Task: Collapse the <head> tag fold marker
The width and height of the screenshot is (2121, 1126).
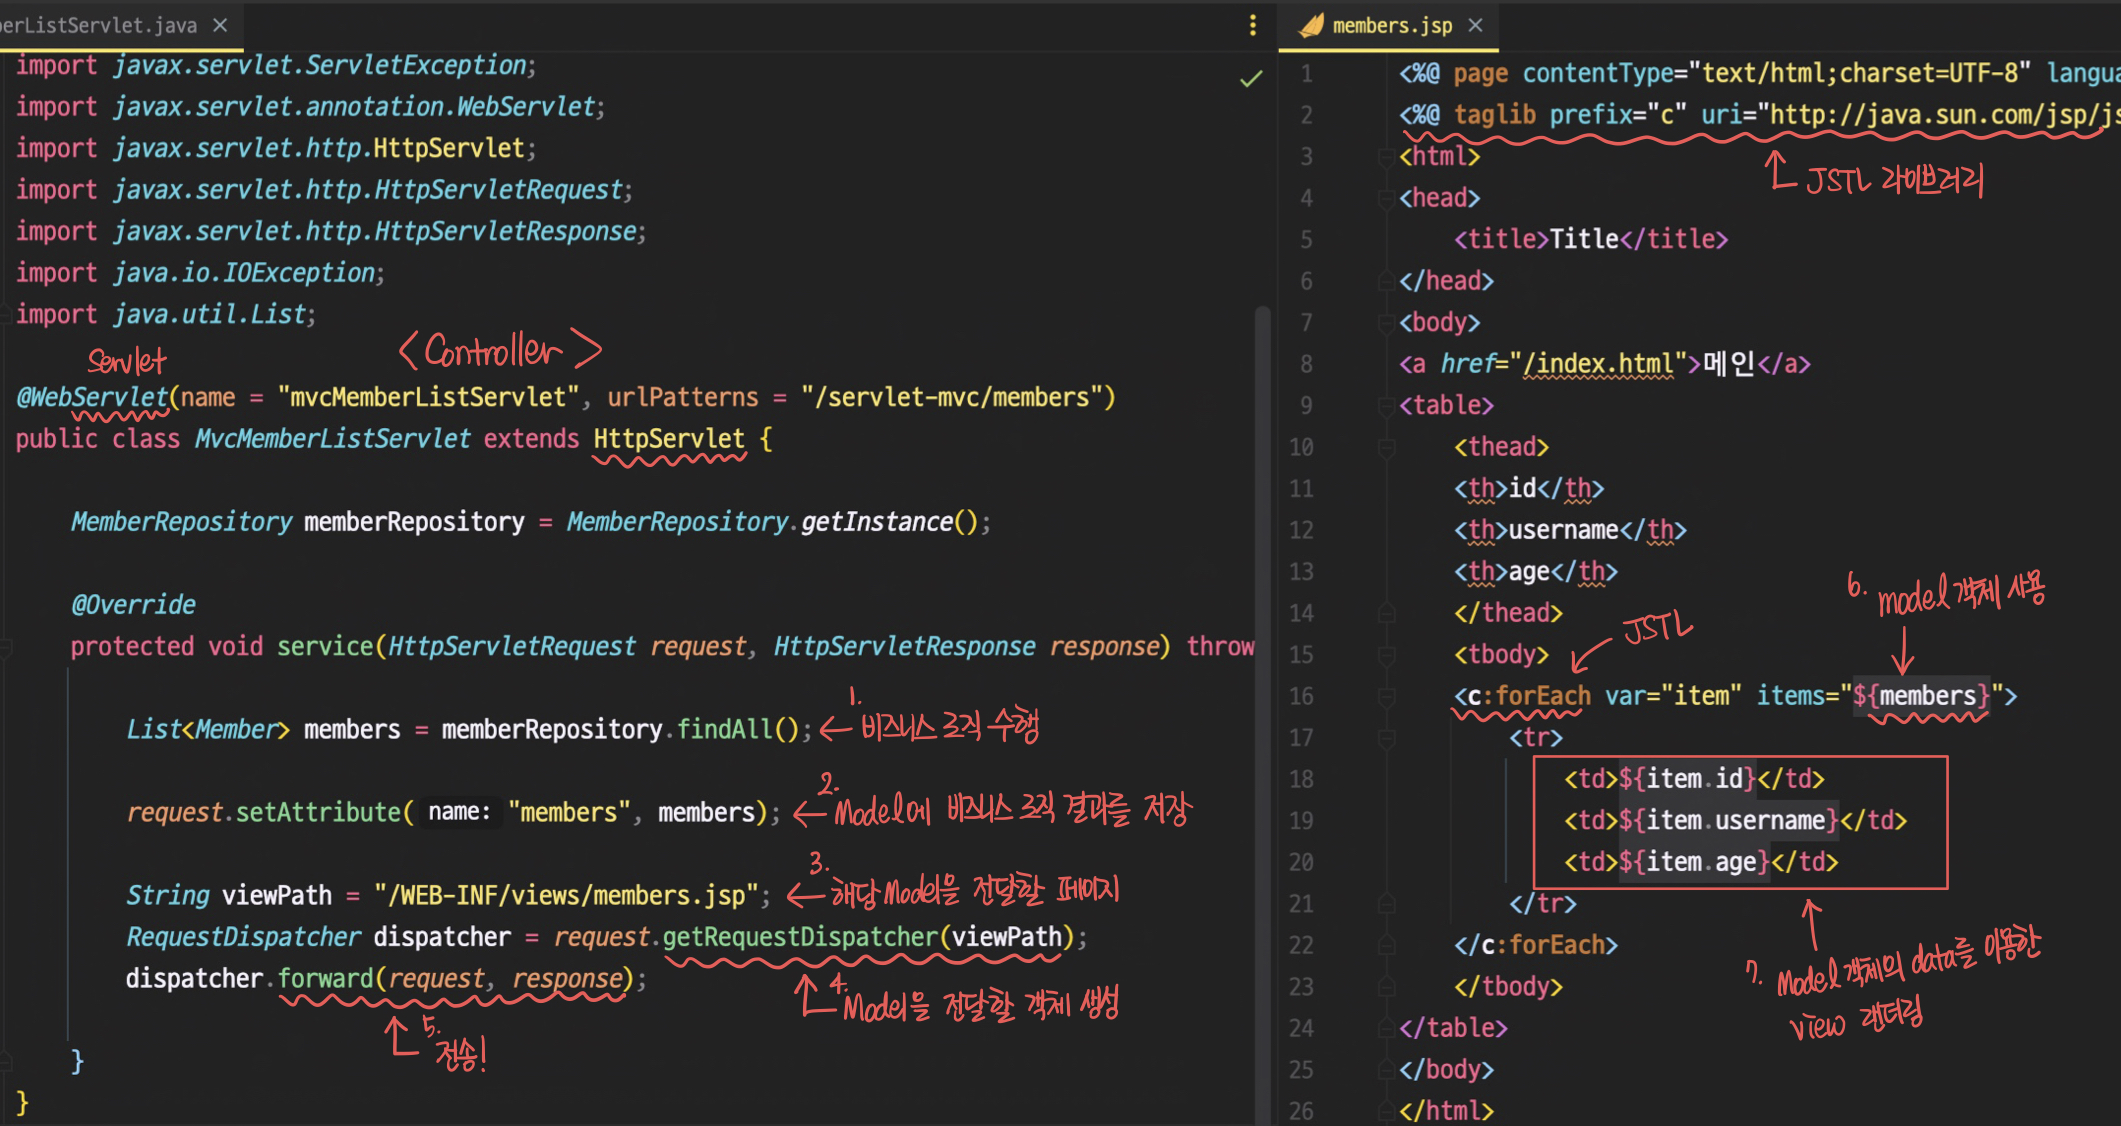Action: pos(1386,198)
